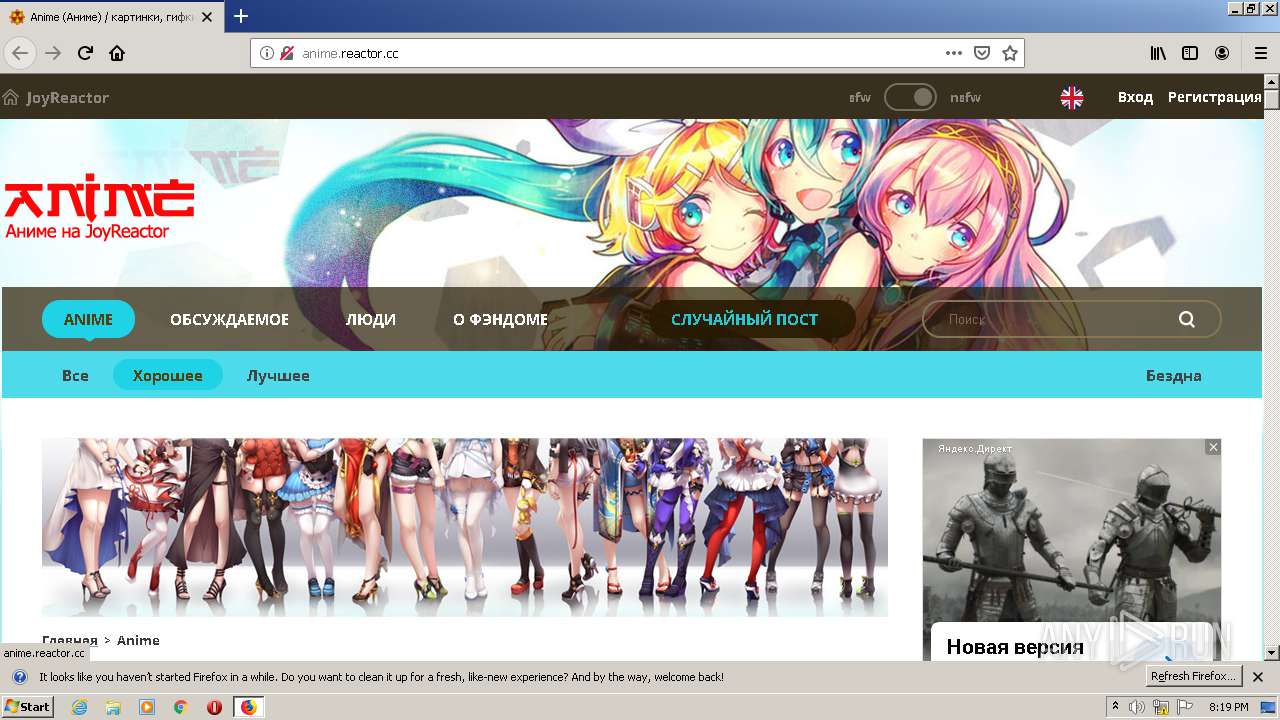
Task: Click the browser forward arrow
Action: click(x=53, y=53)
